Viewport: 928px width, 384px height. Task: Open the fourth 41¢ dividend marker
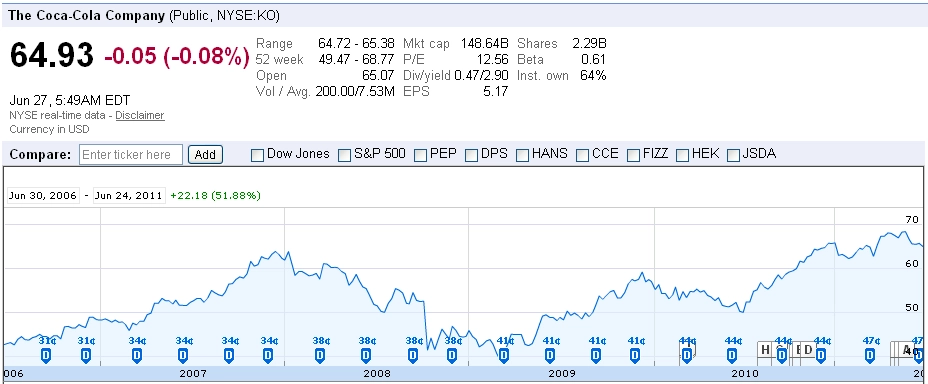point(635,356)
